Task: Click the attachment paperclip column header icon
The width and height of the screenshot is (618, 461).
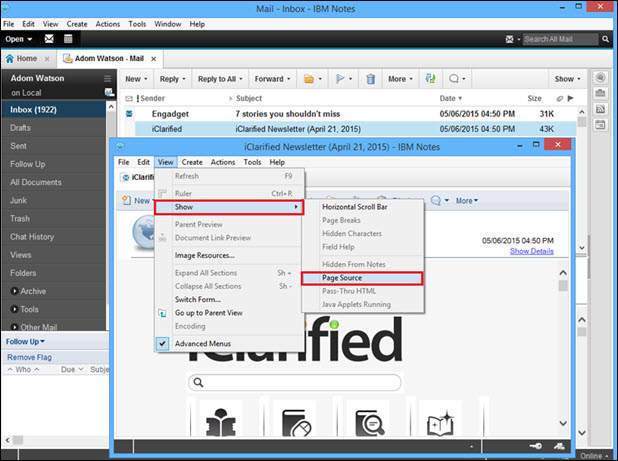Action: pyautogui.click(x=559, y=99)
